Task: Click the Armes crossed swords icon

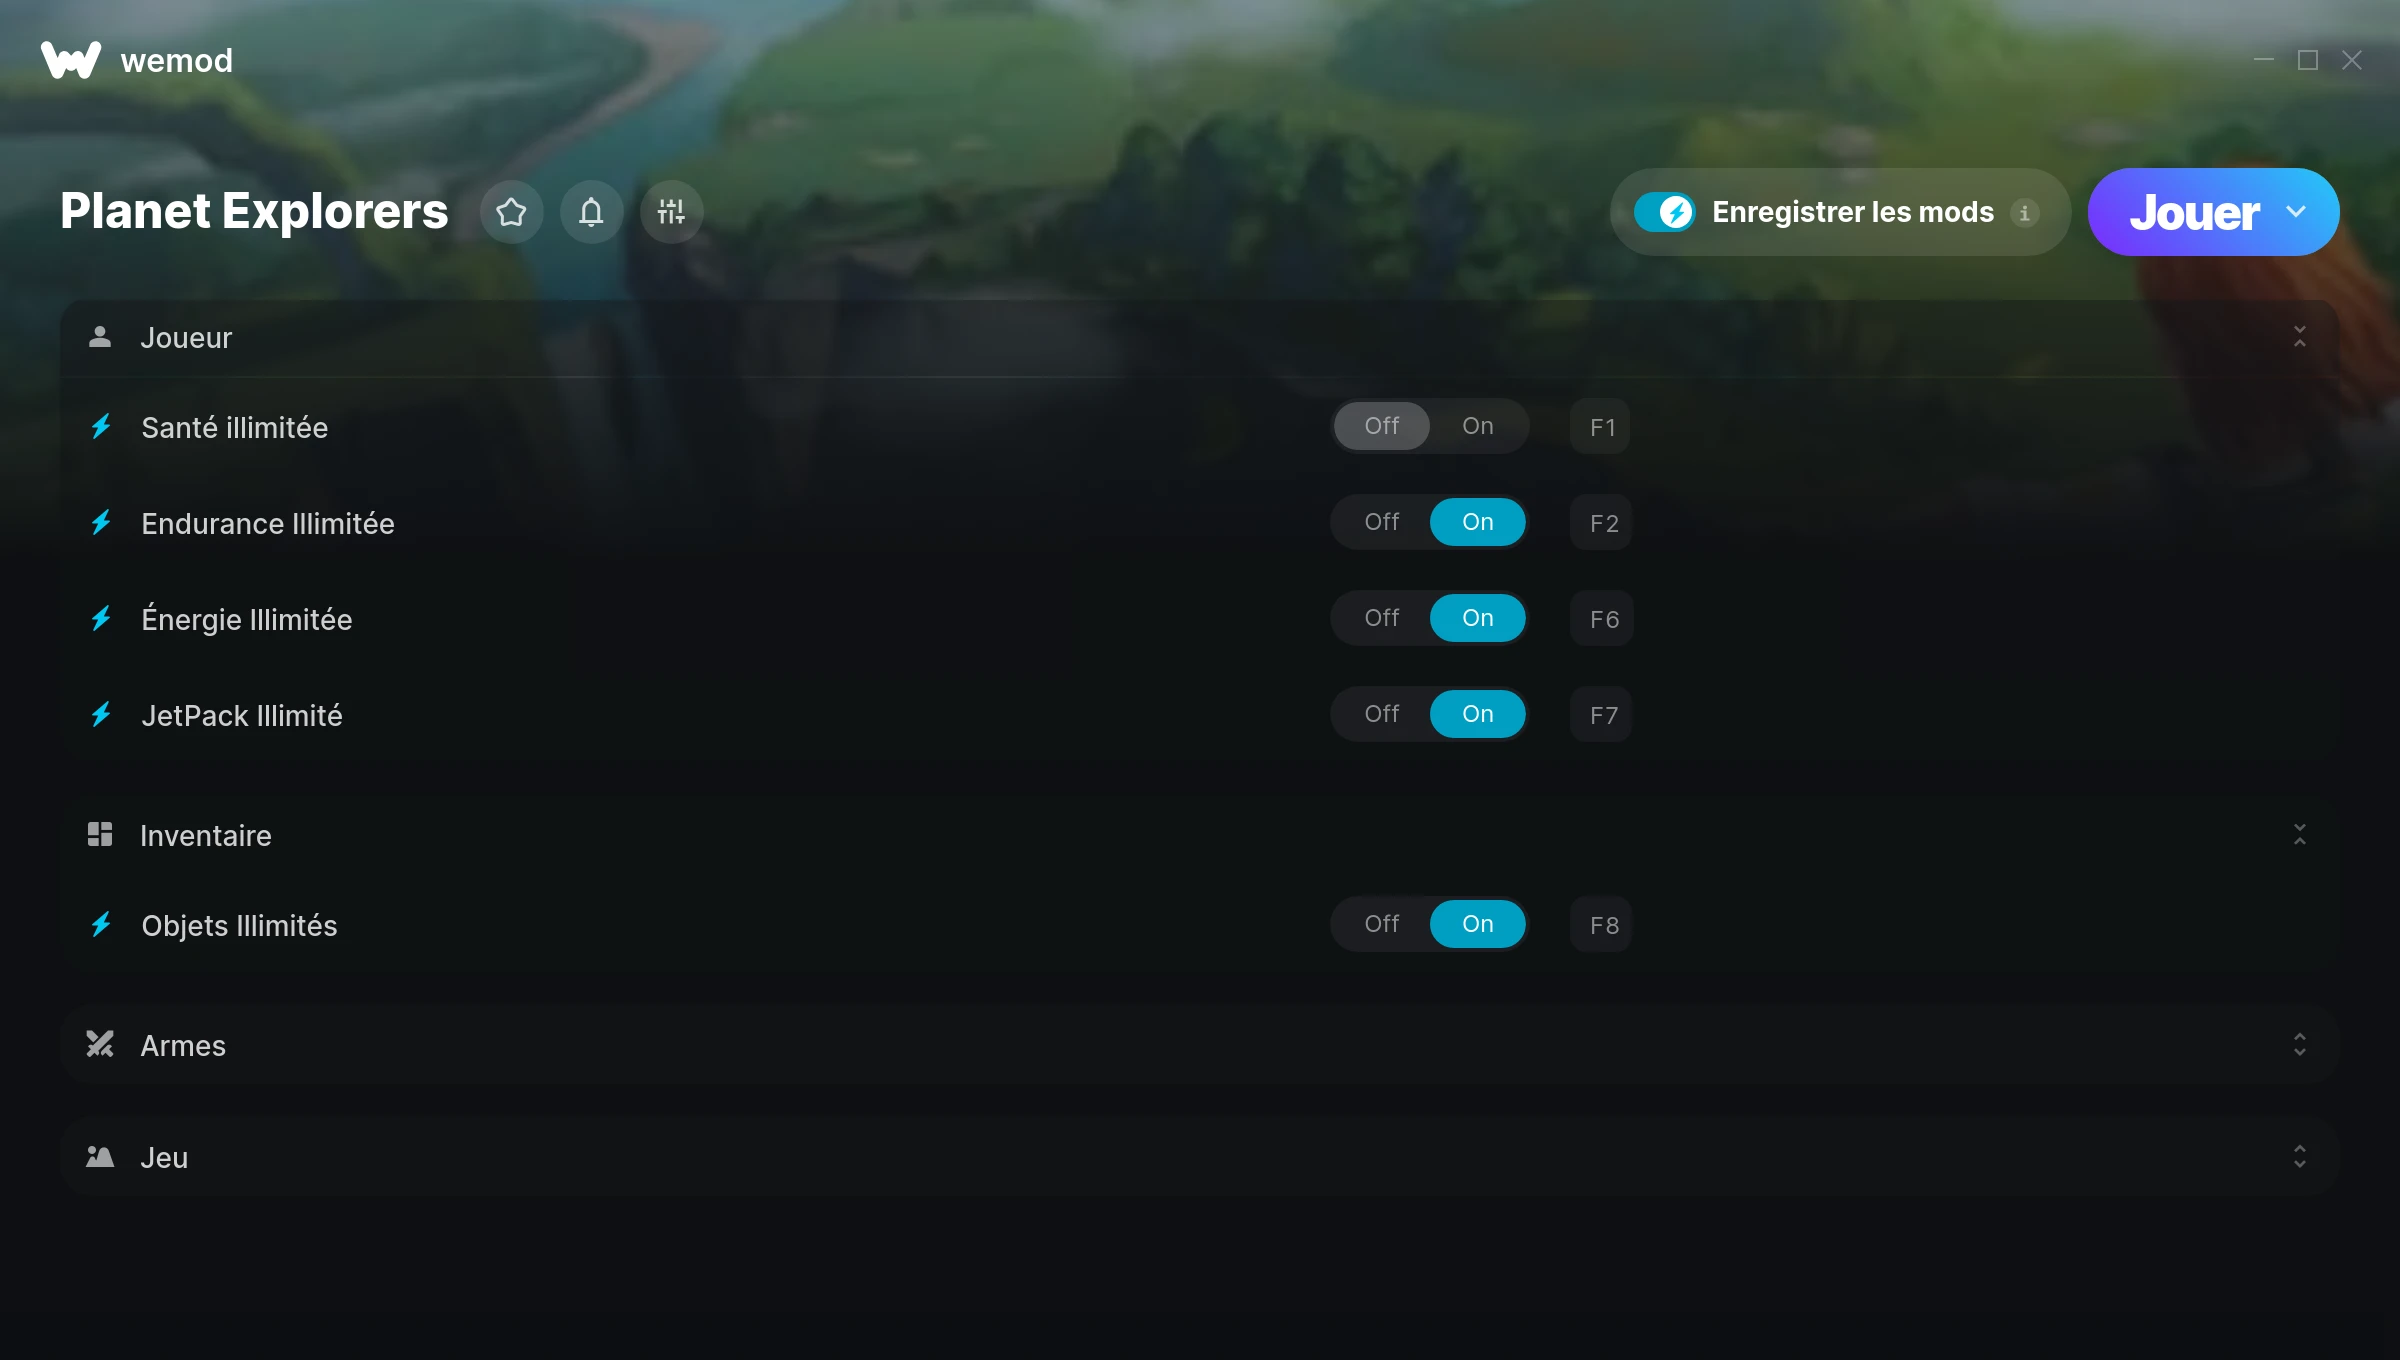Action: pyautogui.click(x=100, y=1044)
